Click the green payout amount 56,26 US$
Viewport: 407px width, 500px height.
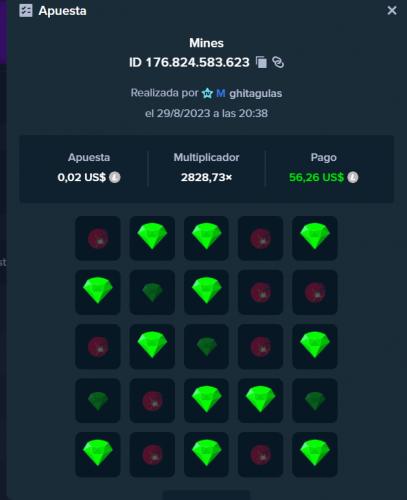point(316,177)
